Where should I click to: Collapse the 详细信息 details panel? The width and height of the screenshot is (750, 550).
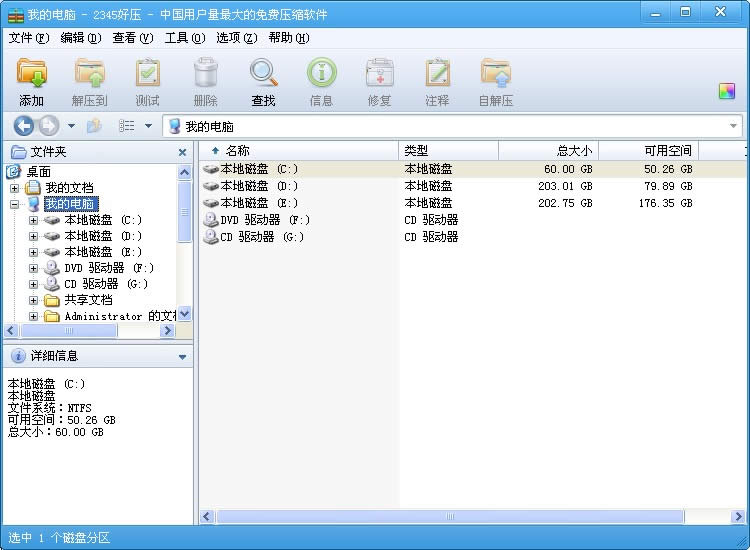point(182,356)
